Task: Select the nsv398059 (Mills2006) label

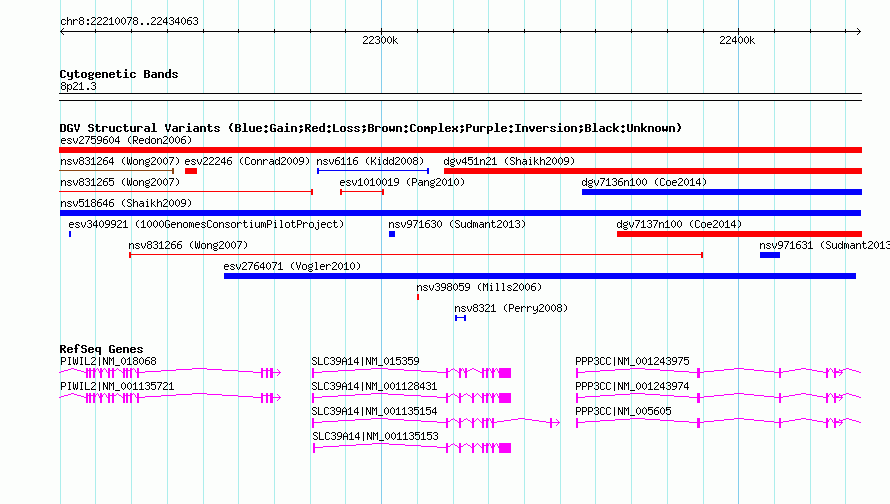Action: (x=479, y=287)
